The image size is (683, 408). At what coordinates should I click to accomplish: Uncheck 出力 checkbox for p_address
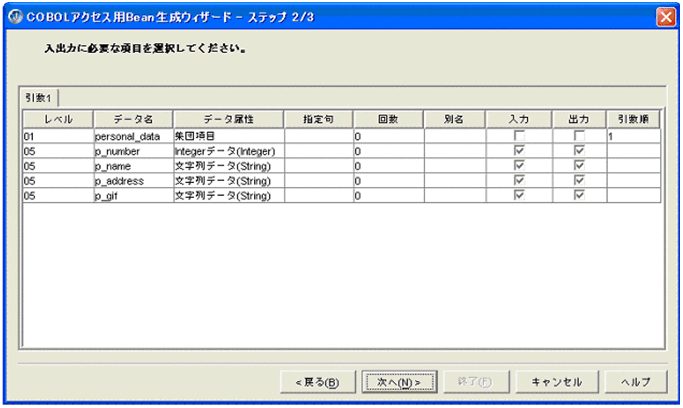[x=579, y=180]
